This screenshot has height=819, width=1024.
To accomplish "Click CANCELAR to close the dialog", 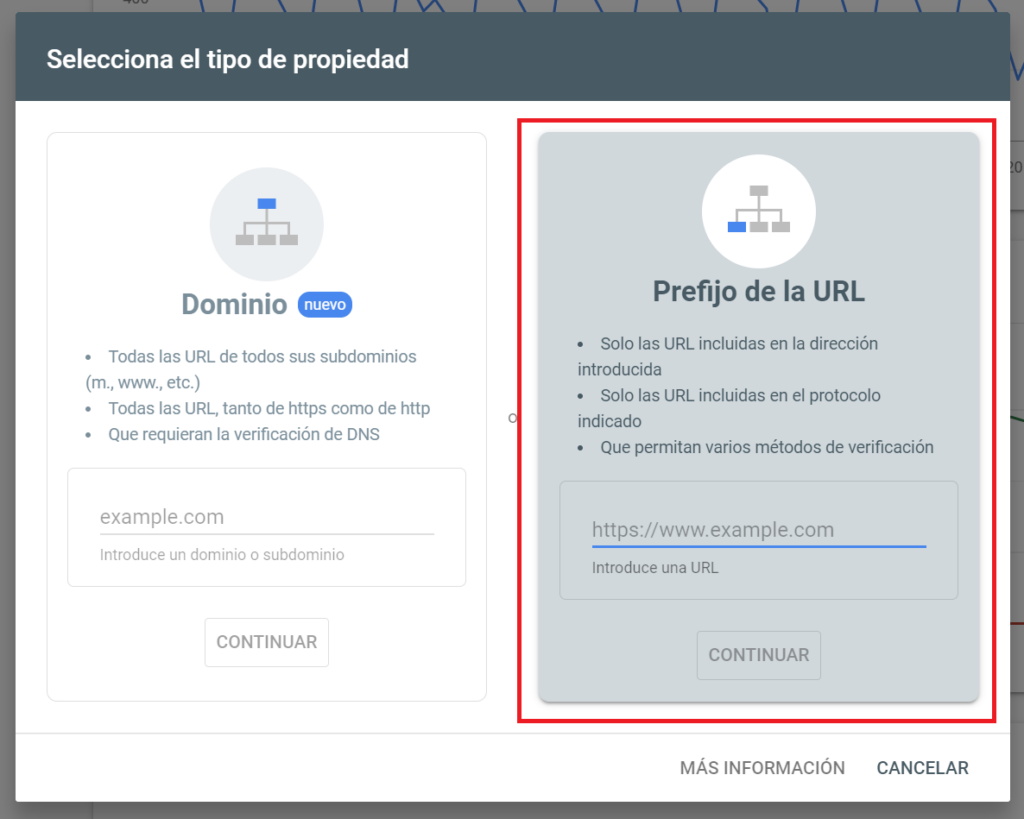I will coord(922,768).
